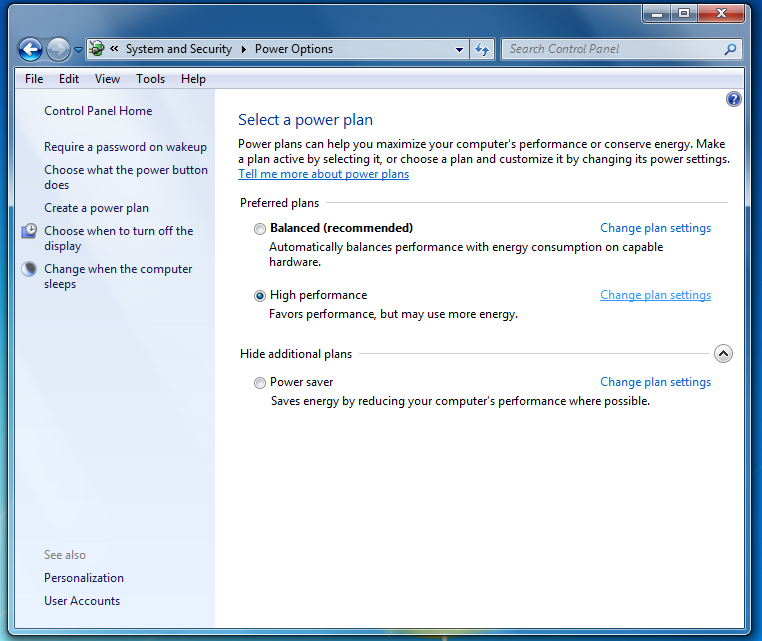The height and width of the screenshot is (641, 762).
Task: Click the 'Select a power plan' heading
Action: (305, 120)
